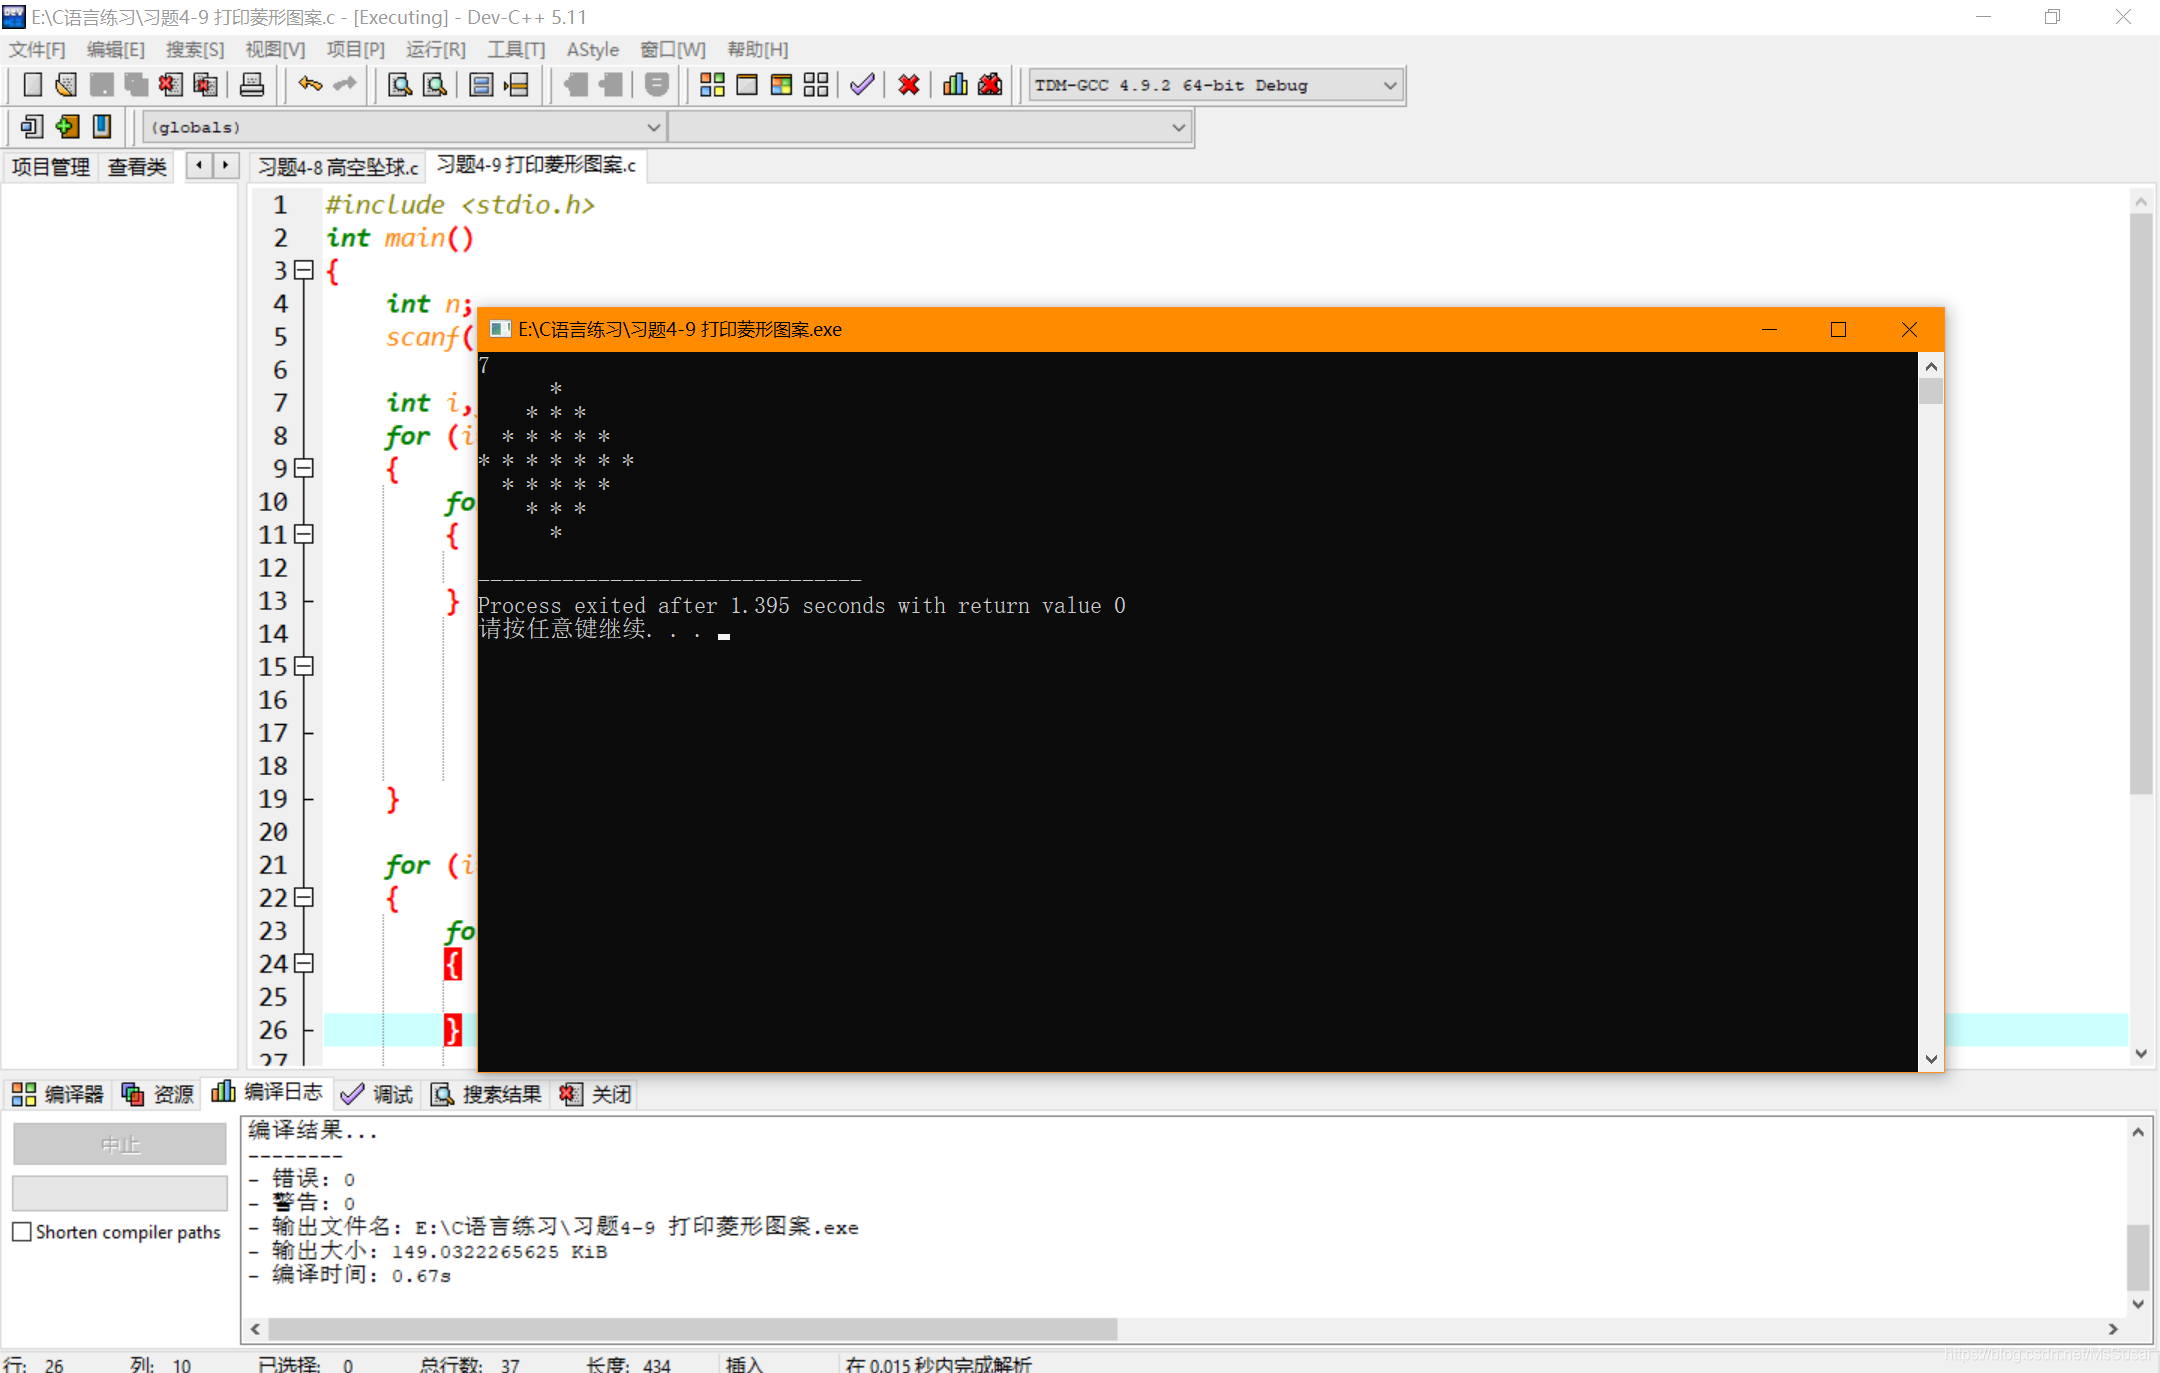This screenshot has width=2160, height=1373.
Task: Enable Shorten compiler paths checkbox
Action: 22,1232
